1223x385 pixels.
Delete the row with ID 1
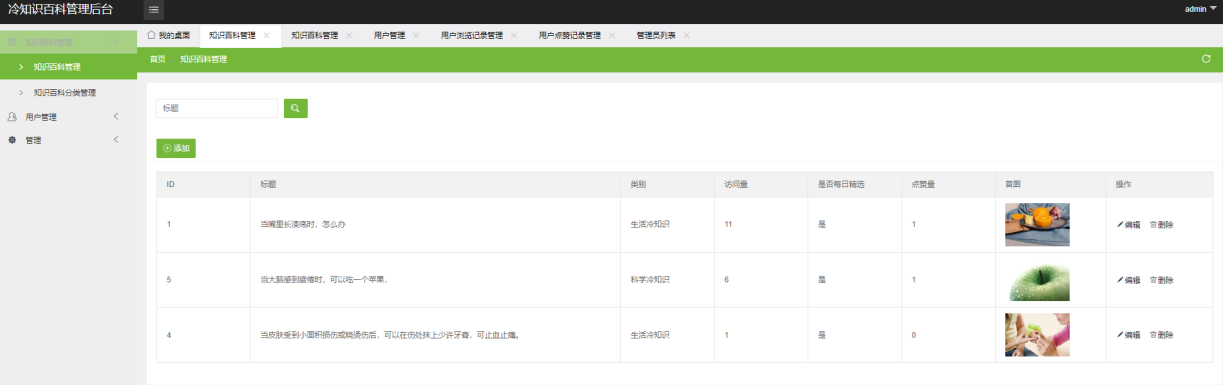point(1162,225)
